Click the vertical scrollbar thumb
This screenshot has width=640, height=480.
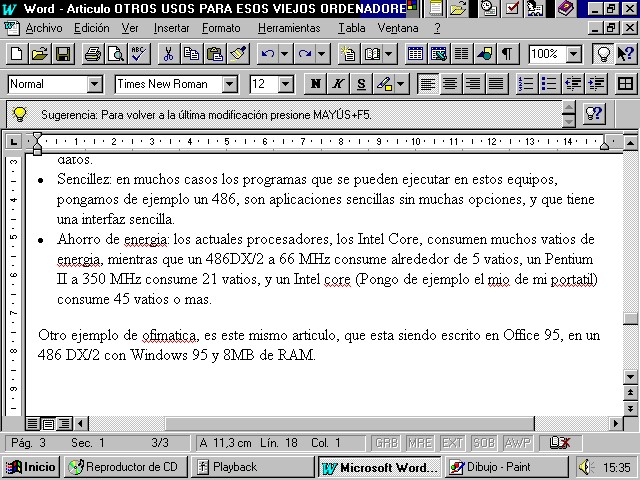[631, 319]
